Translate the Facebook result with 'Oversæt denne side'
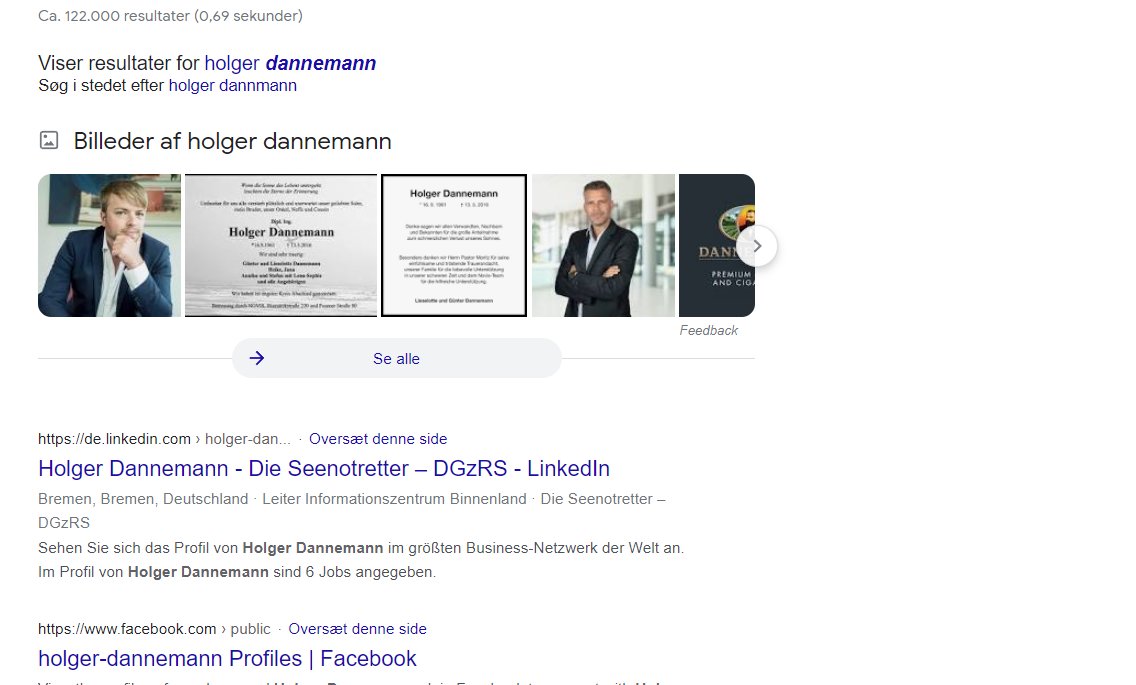This screenshot has height=685, width=1136. 357,628
